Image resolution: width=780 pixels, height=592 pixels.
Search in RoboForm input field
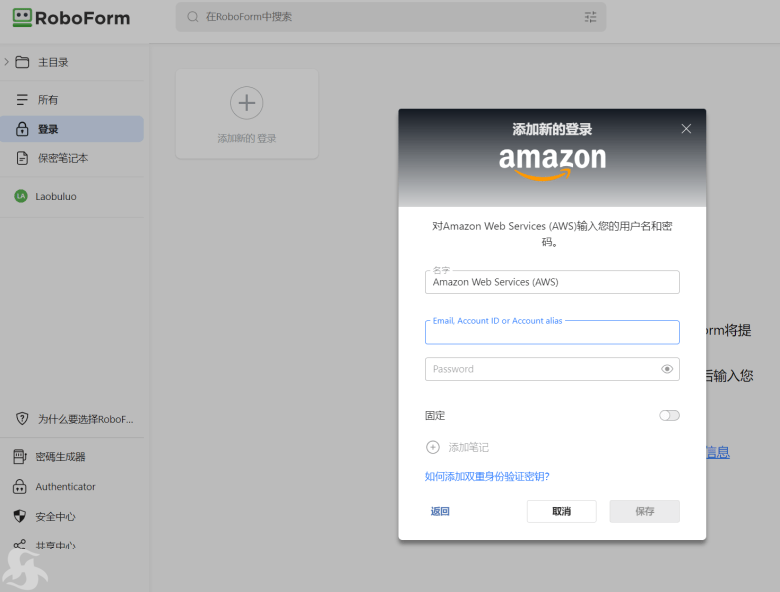click(x=390, y=17)
